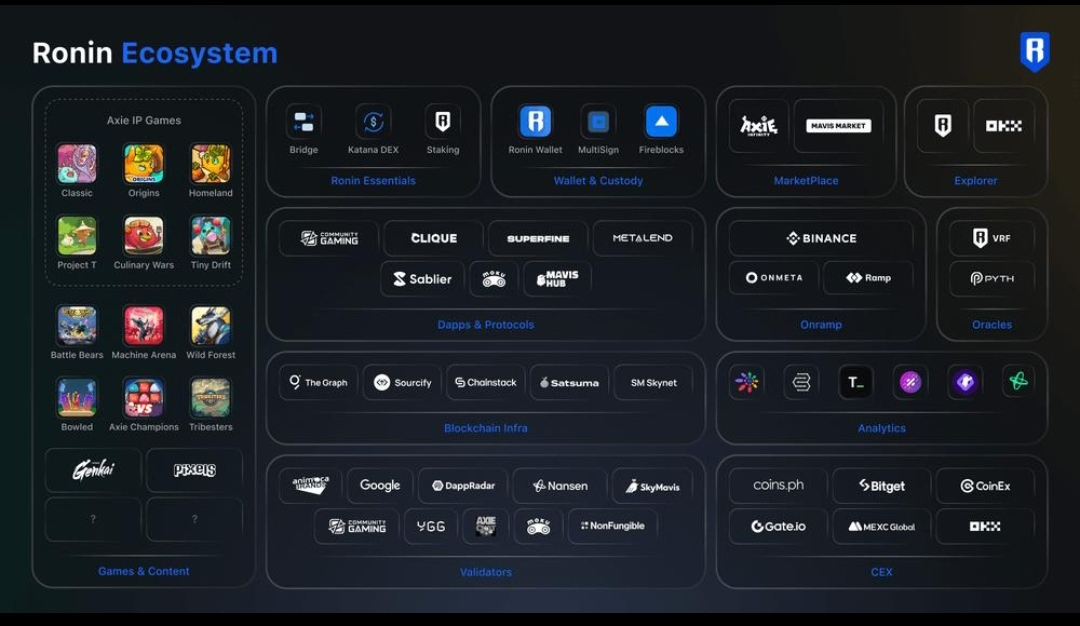This screenshot has width=1080, height=626.
Task: Select the white T_ analytics icon
Action: [x=855, y=382]
